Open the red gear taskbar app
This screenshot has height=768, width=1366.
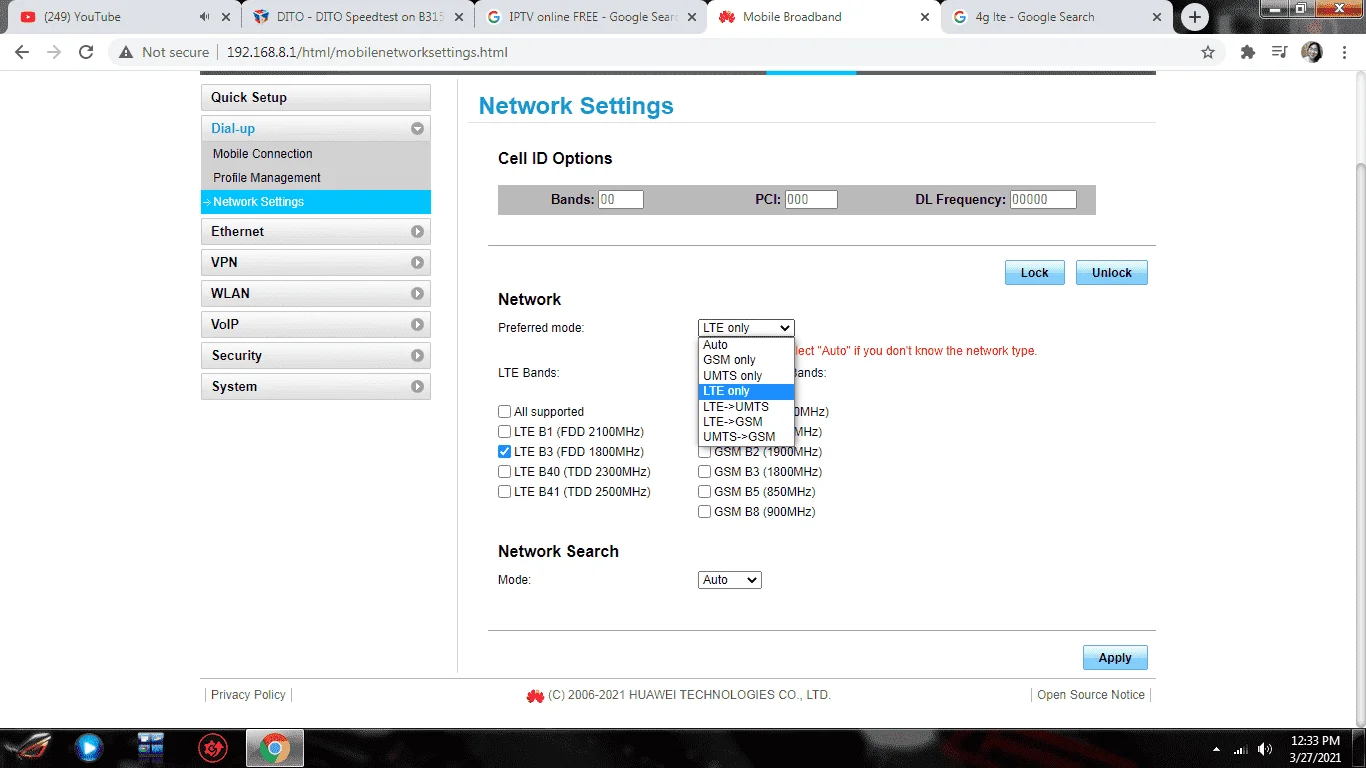tap(213, 747)
